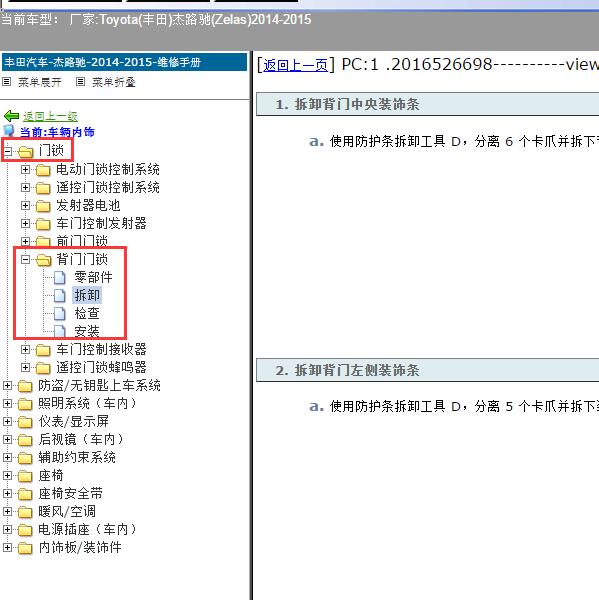The width and height of the screenshot is (599, 600).
Task: Click the 后视镜（车内） folder icon
Action: [x=25, y=440]
